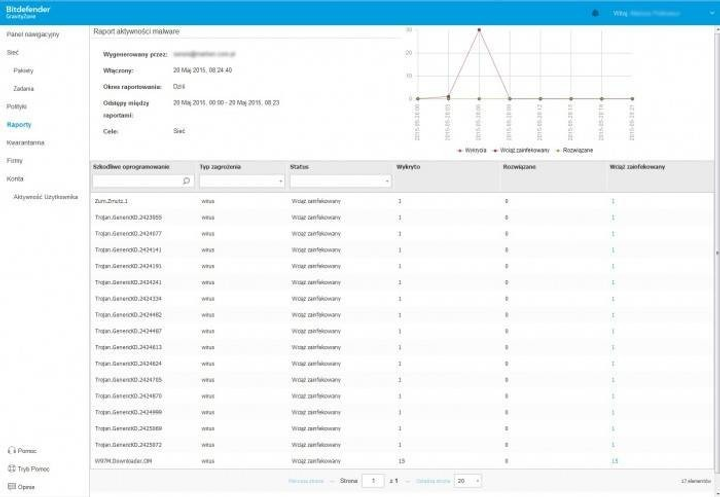Click Trojan.GenericKD.2424191 in the table
The height and width of the screenshot is (497, 720).
(x=128, y=266)
